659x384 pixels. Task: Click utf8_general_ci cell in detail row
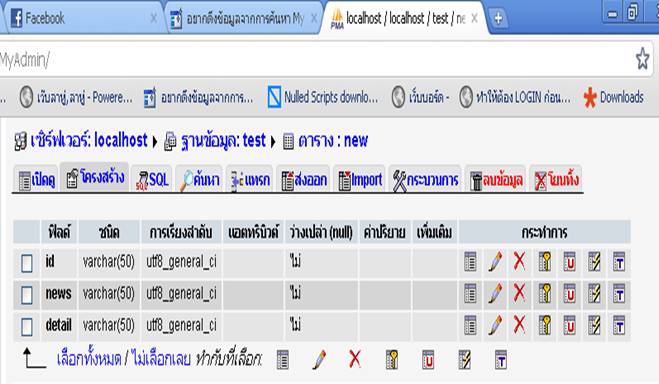pyautogui.click(x=181, y=326)
